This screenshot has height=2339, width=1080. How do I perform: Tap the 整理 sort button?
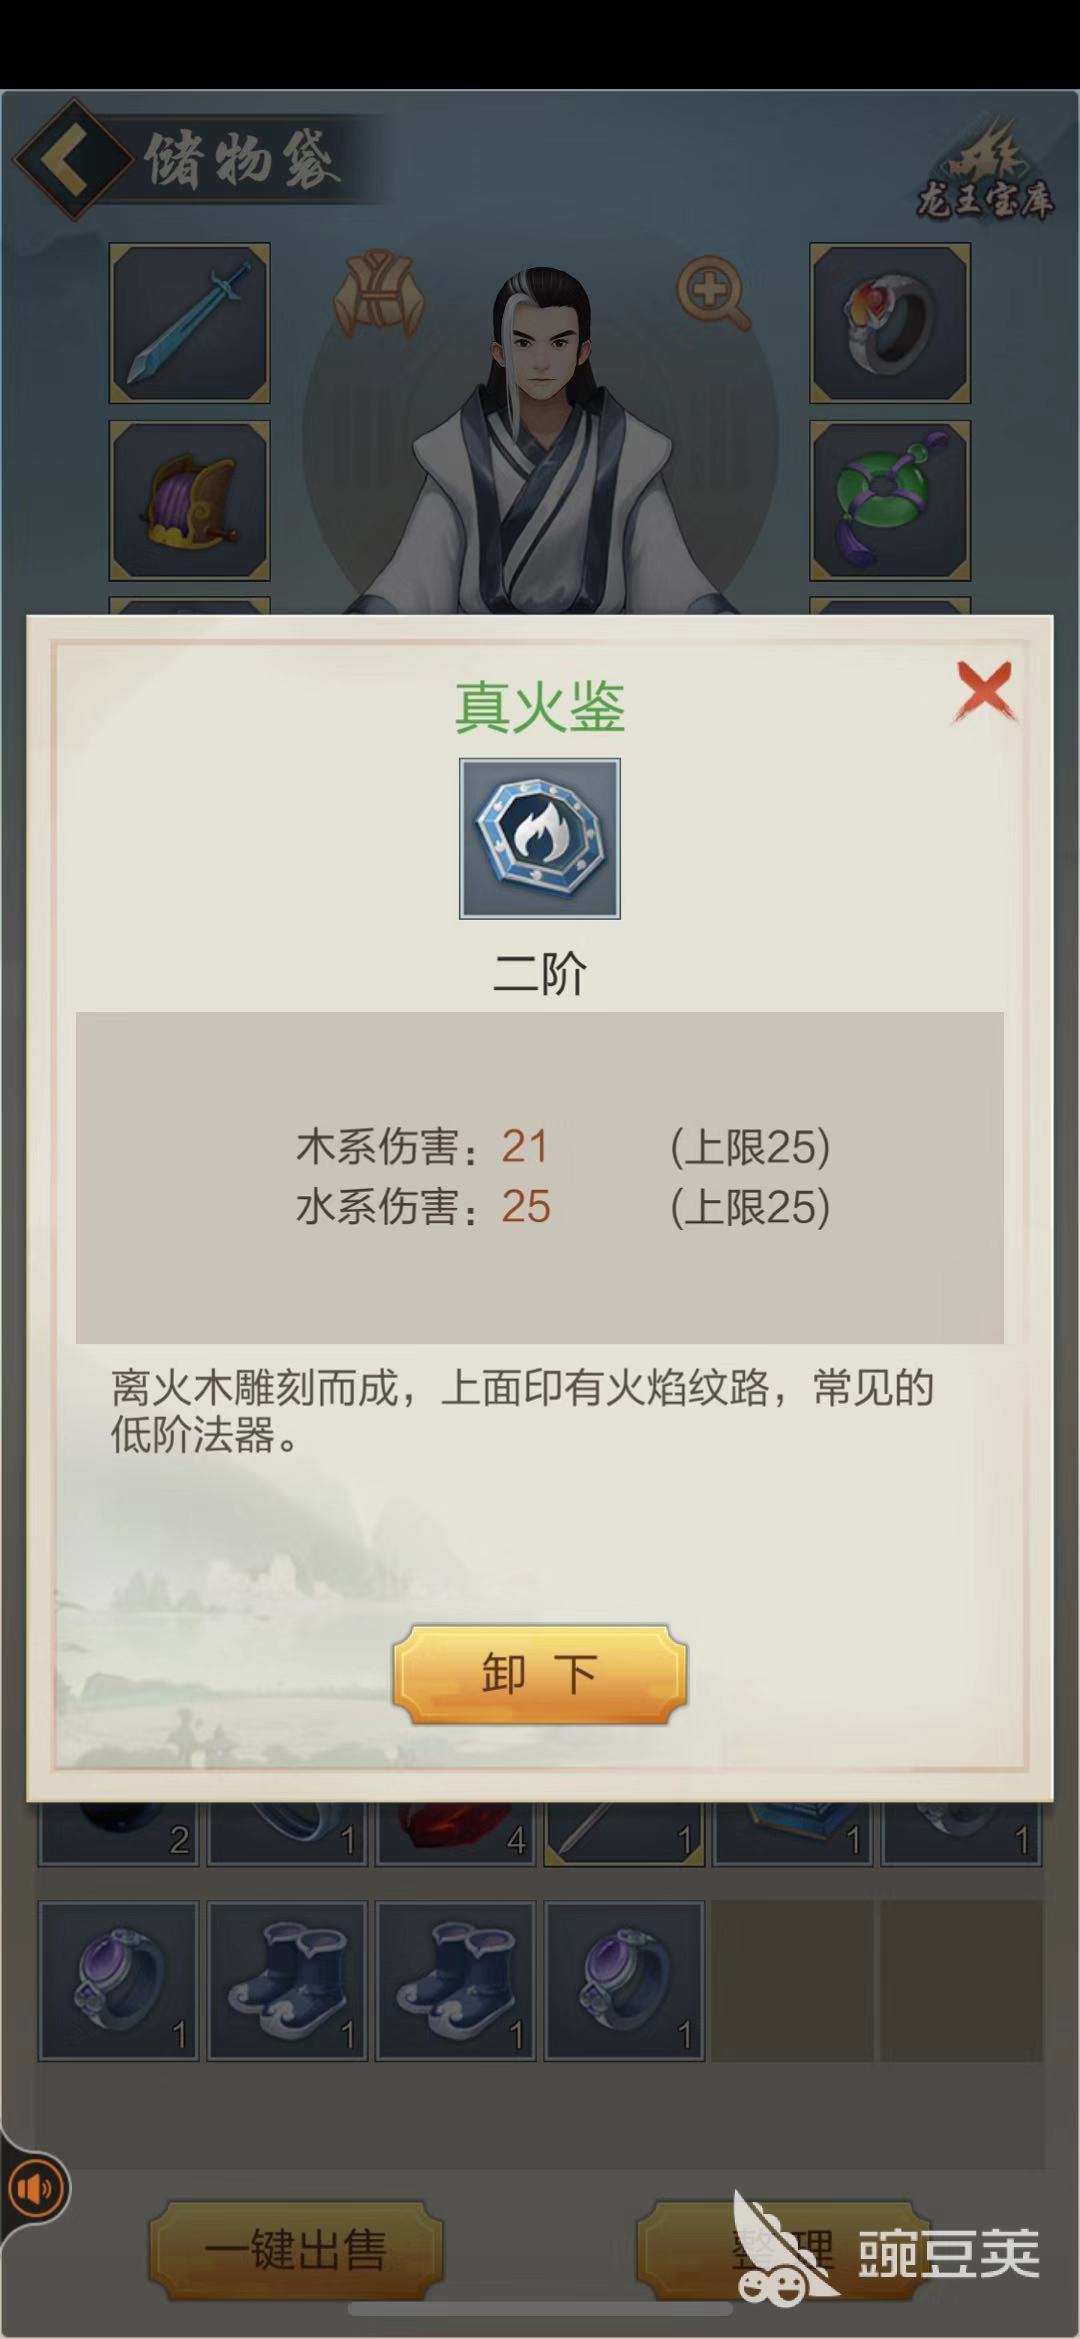point(777,2250)
